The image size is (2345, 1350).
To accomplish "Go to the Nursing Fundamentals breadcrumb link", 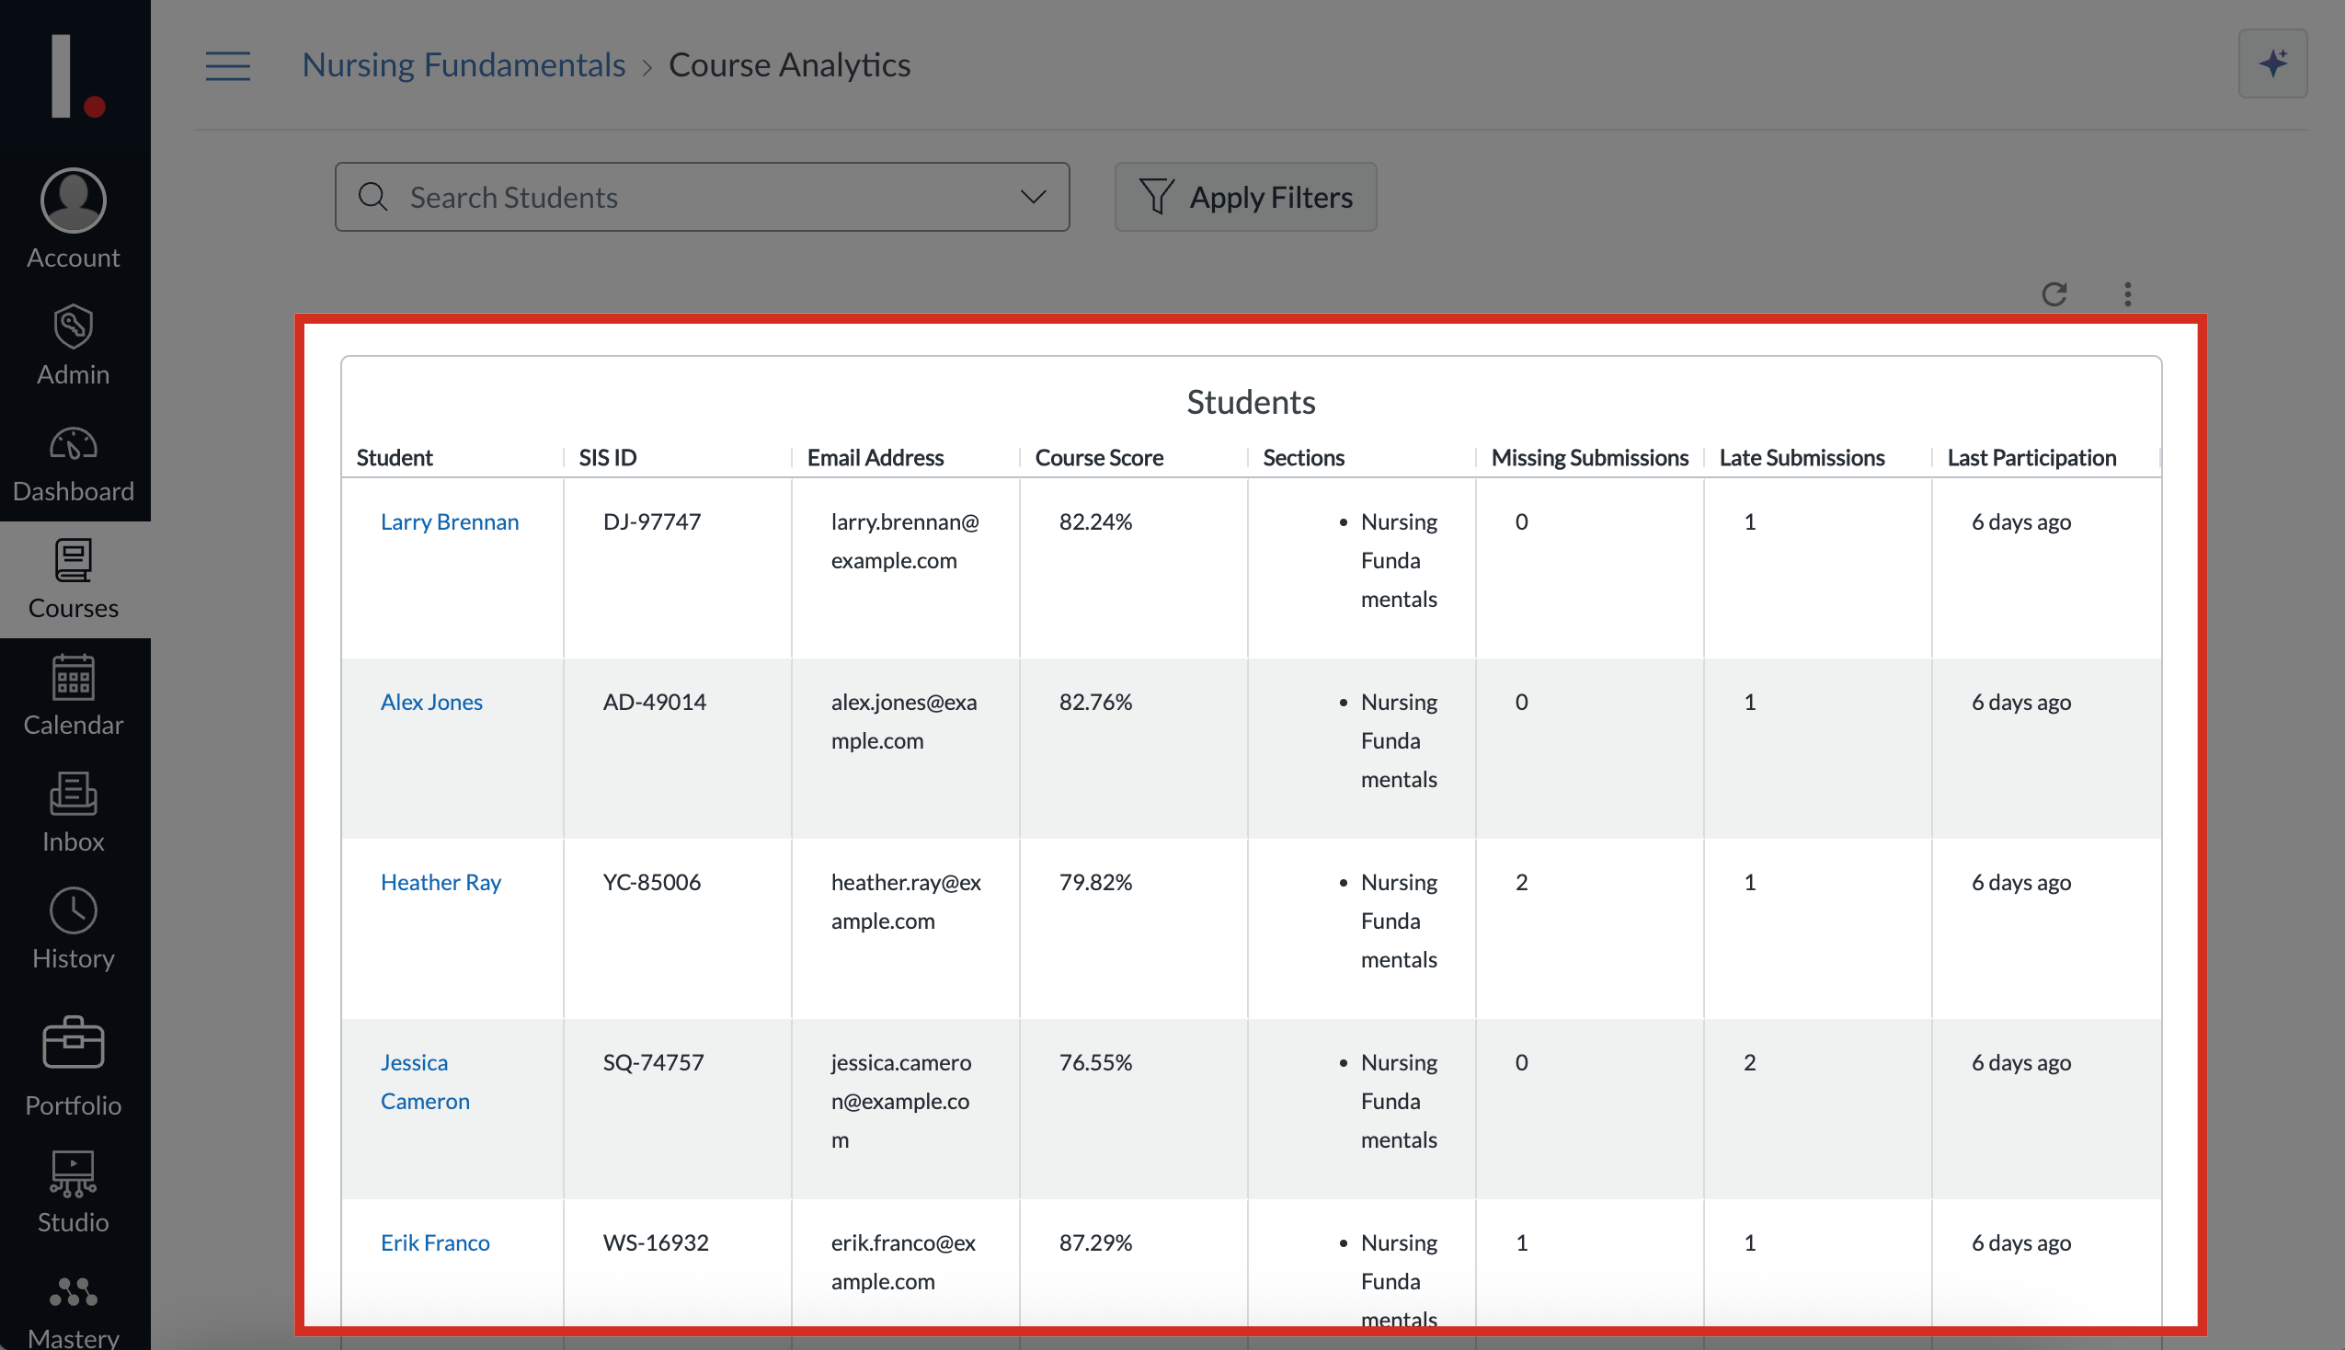I will [463, 65].
